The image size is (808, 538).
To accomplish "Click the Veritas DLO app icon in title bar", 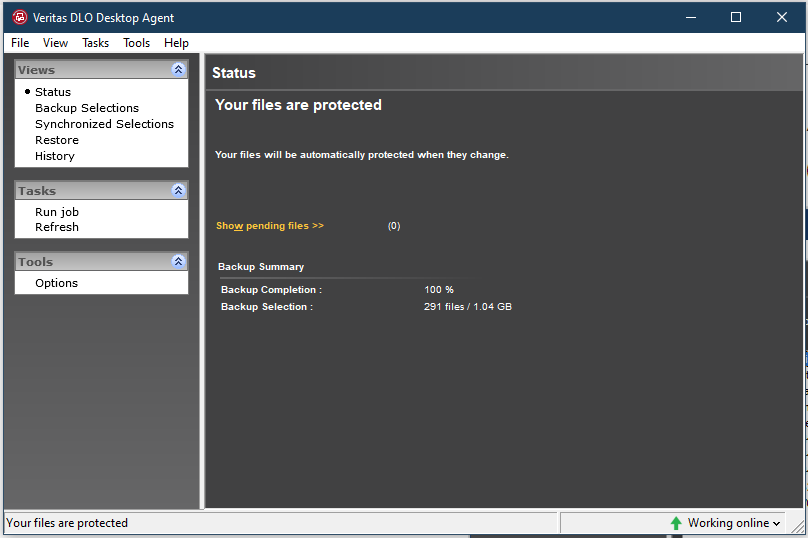I will click(20, 18).
